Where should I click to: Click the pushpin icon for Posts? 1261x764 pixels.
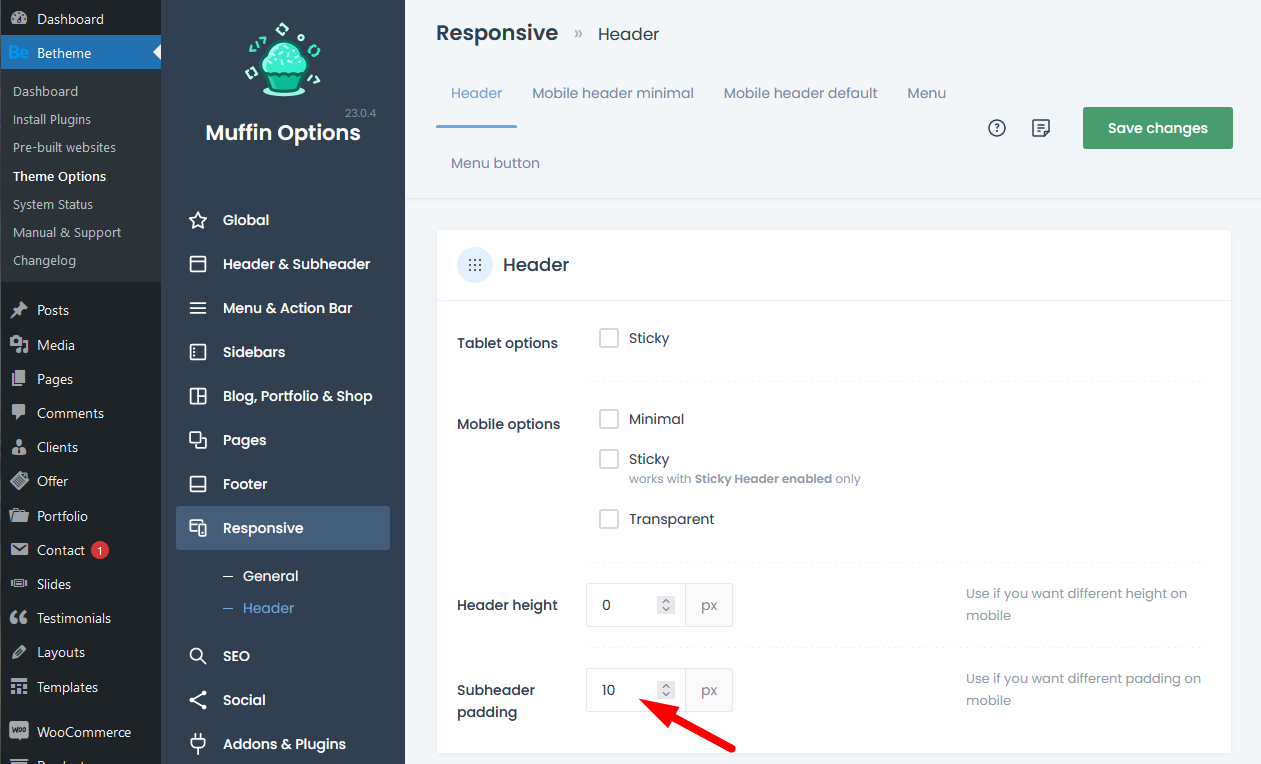pos(19,310)
